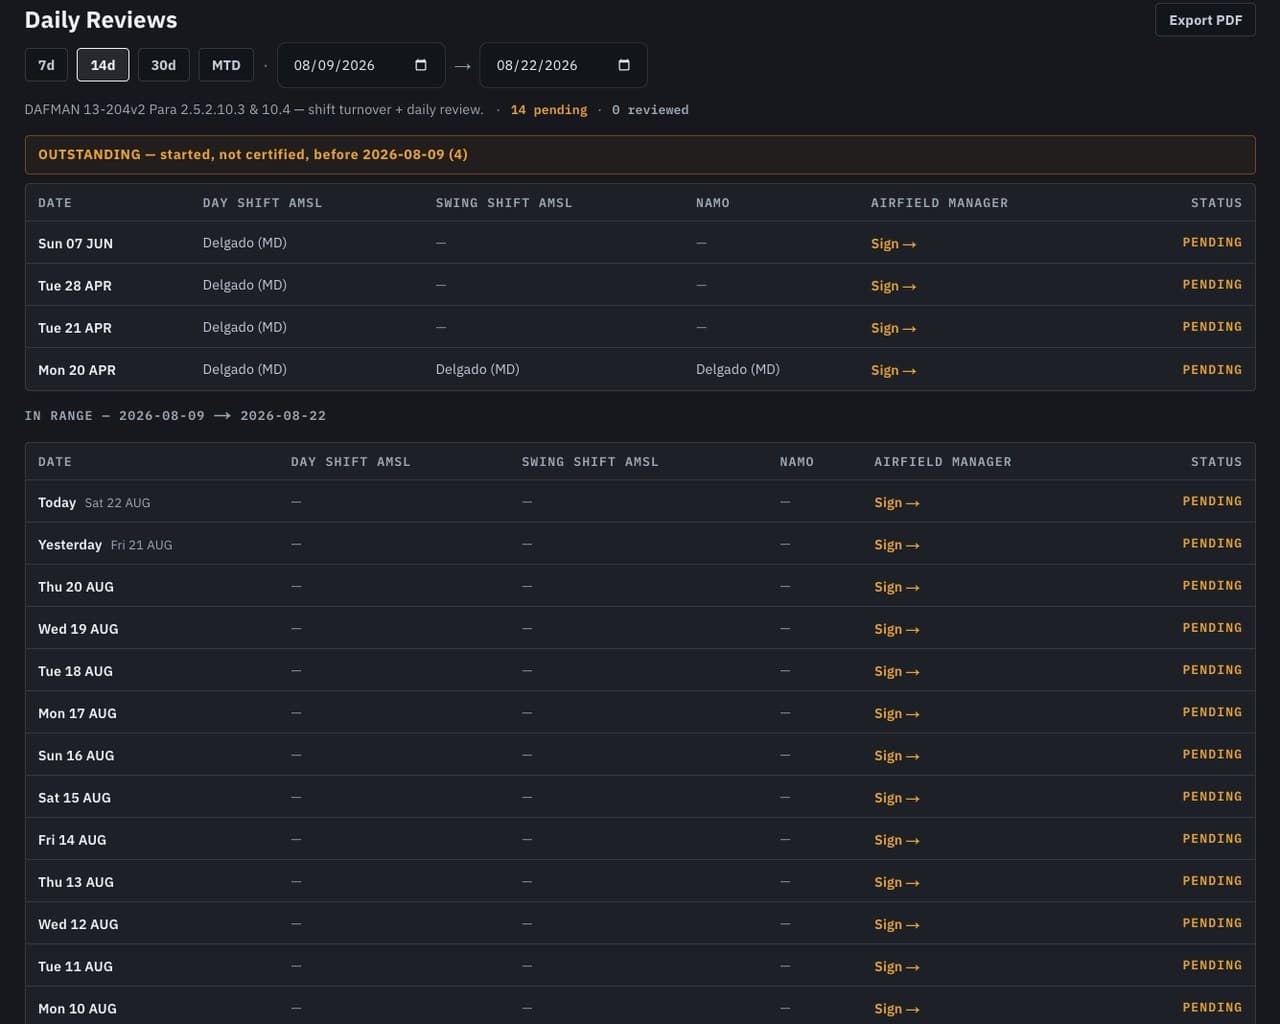Click the Sat 15 AUG date cell
This screenshot has width=1280, height=1024.
pyautogui.click(x=74, y=797)
